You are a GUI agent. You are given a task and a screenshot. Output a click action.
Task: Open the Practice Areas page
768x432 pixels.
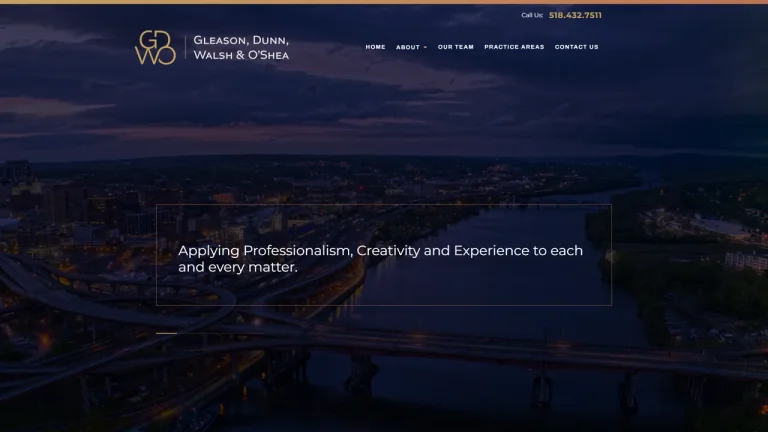pos(514,47)
